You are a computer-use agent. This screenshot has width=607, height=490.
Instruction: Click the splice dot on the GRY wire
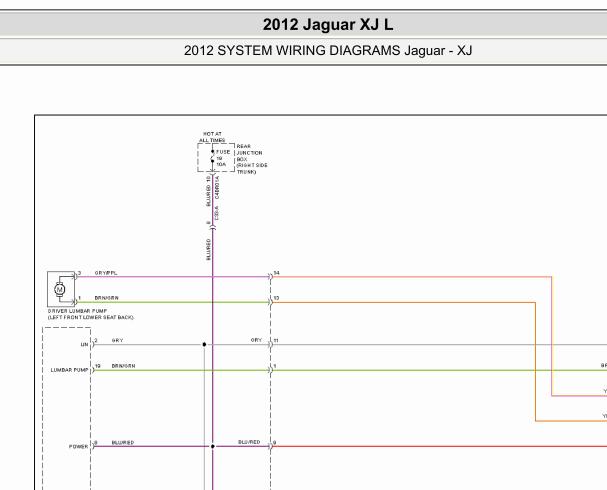click(x=204, y=344)
